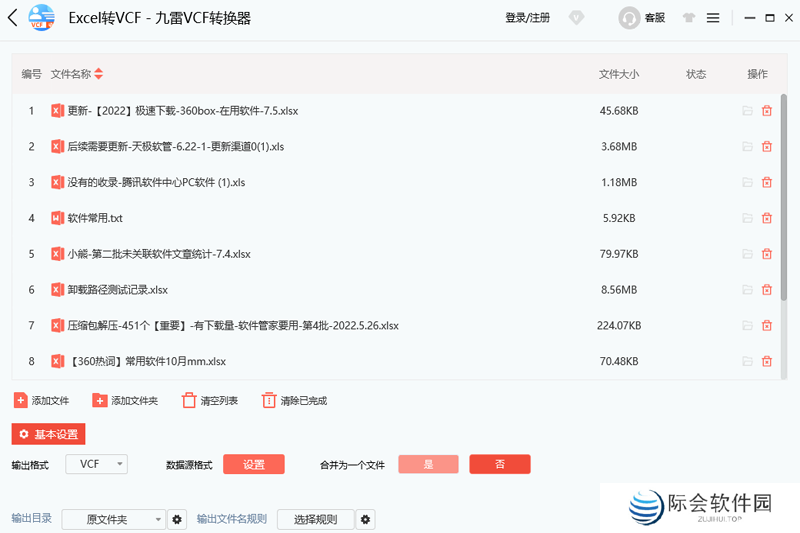Click 添加文件 to add files
800x533 pixels.
tap(41, 400)
